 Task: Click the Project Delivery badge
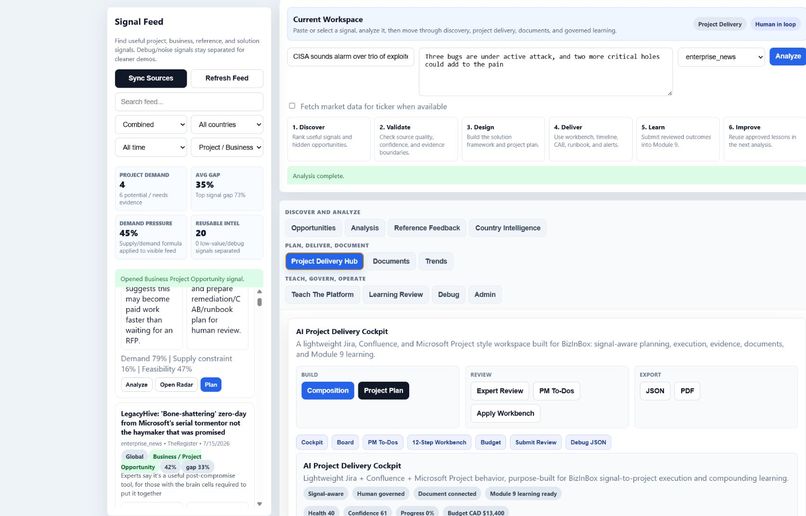[720, 24]
